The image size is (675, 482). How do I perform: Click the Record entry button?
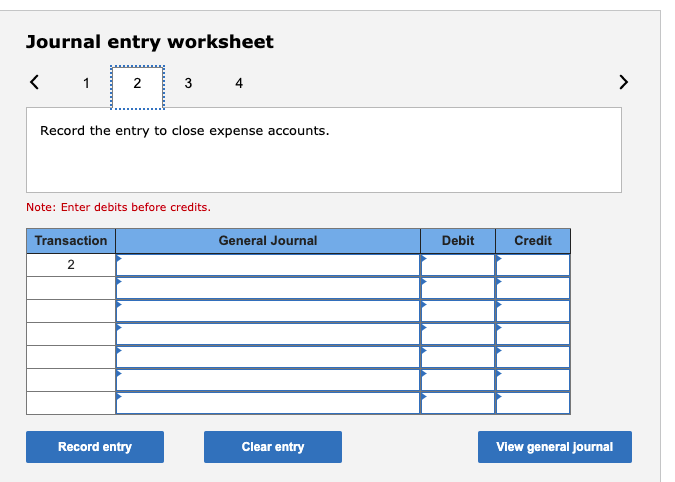95,447
